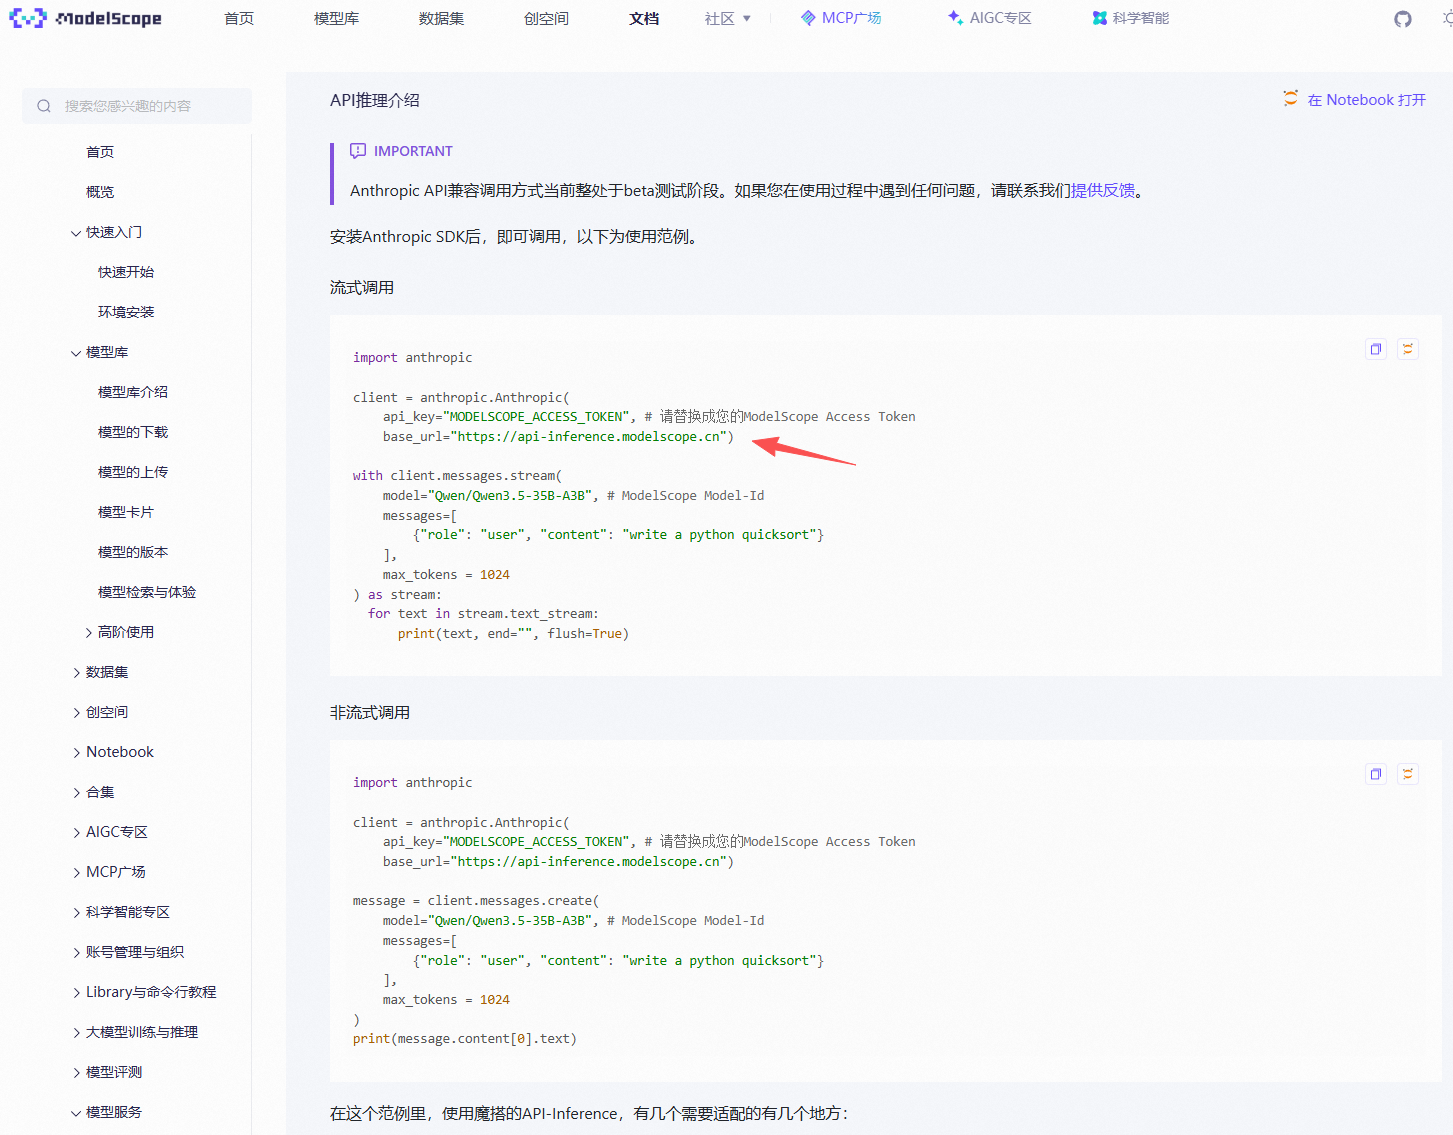This screenshot has width=1453, height=1135.
Task: Click the MCP广场 diamond icon
Action: point(808,18)
